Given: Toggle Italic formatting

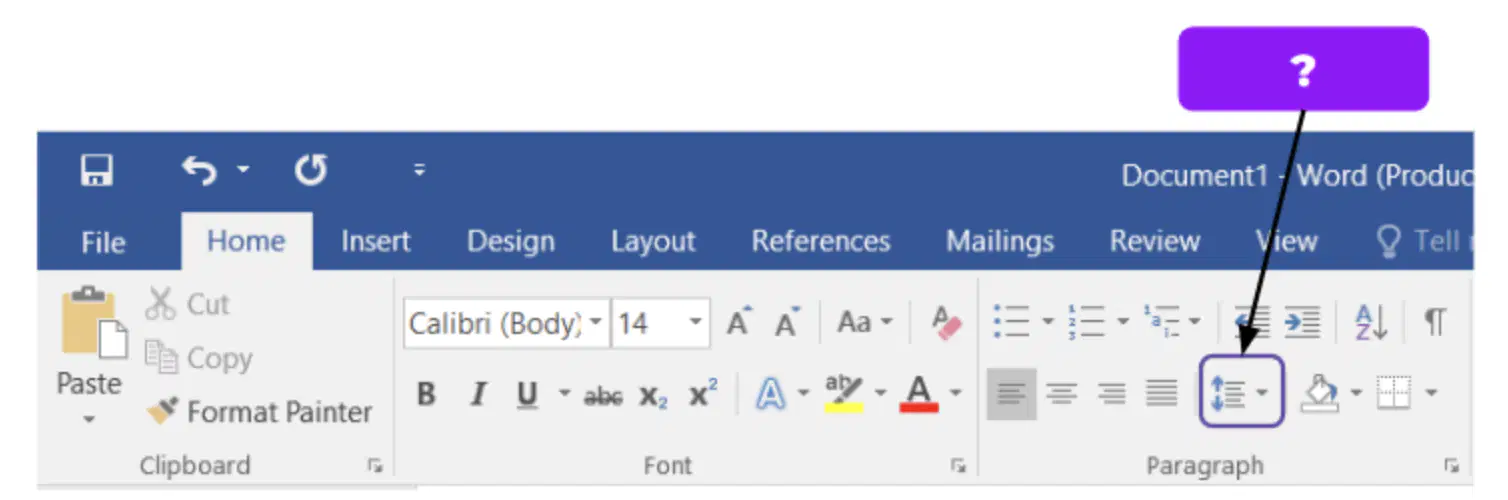Looking at the screenshot, I should 478,395.
